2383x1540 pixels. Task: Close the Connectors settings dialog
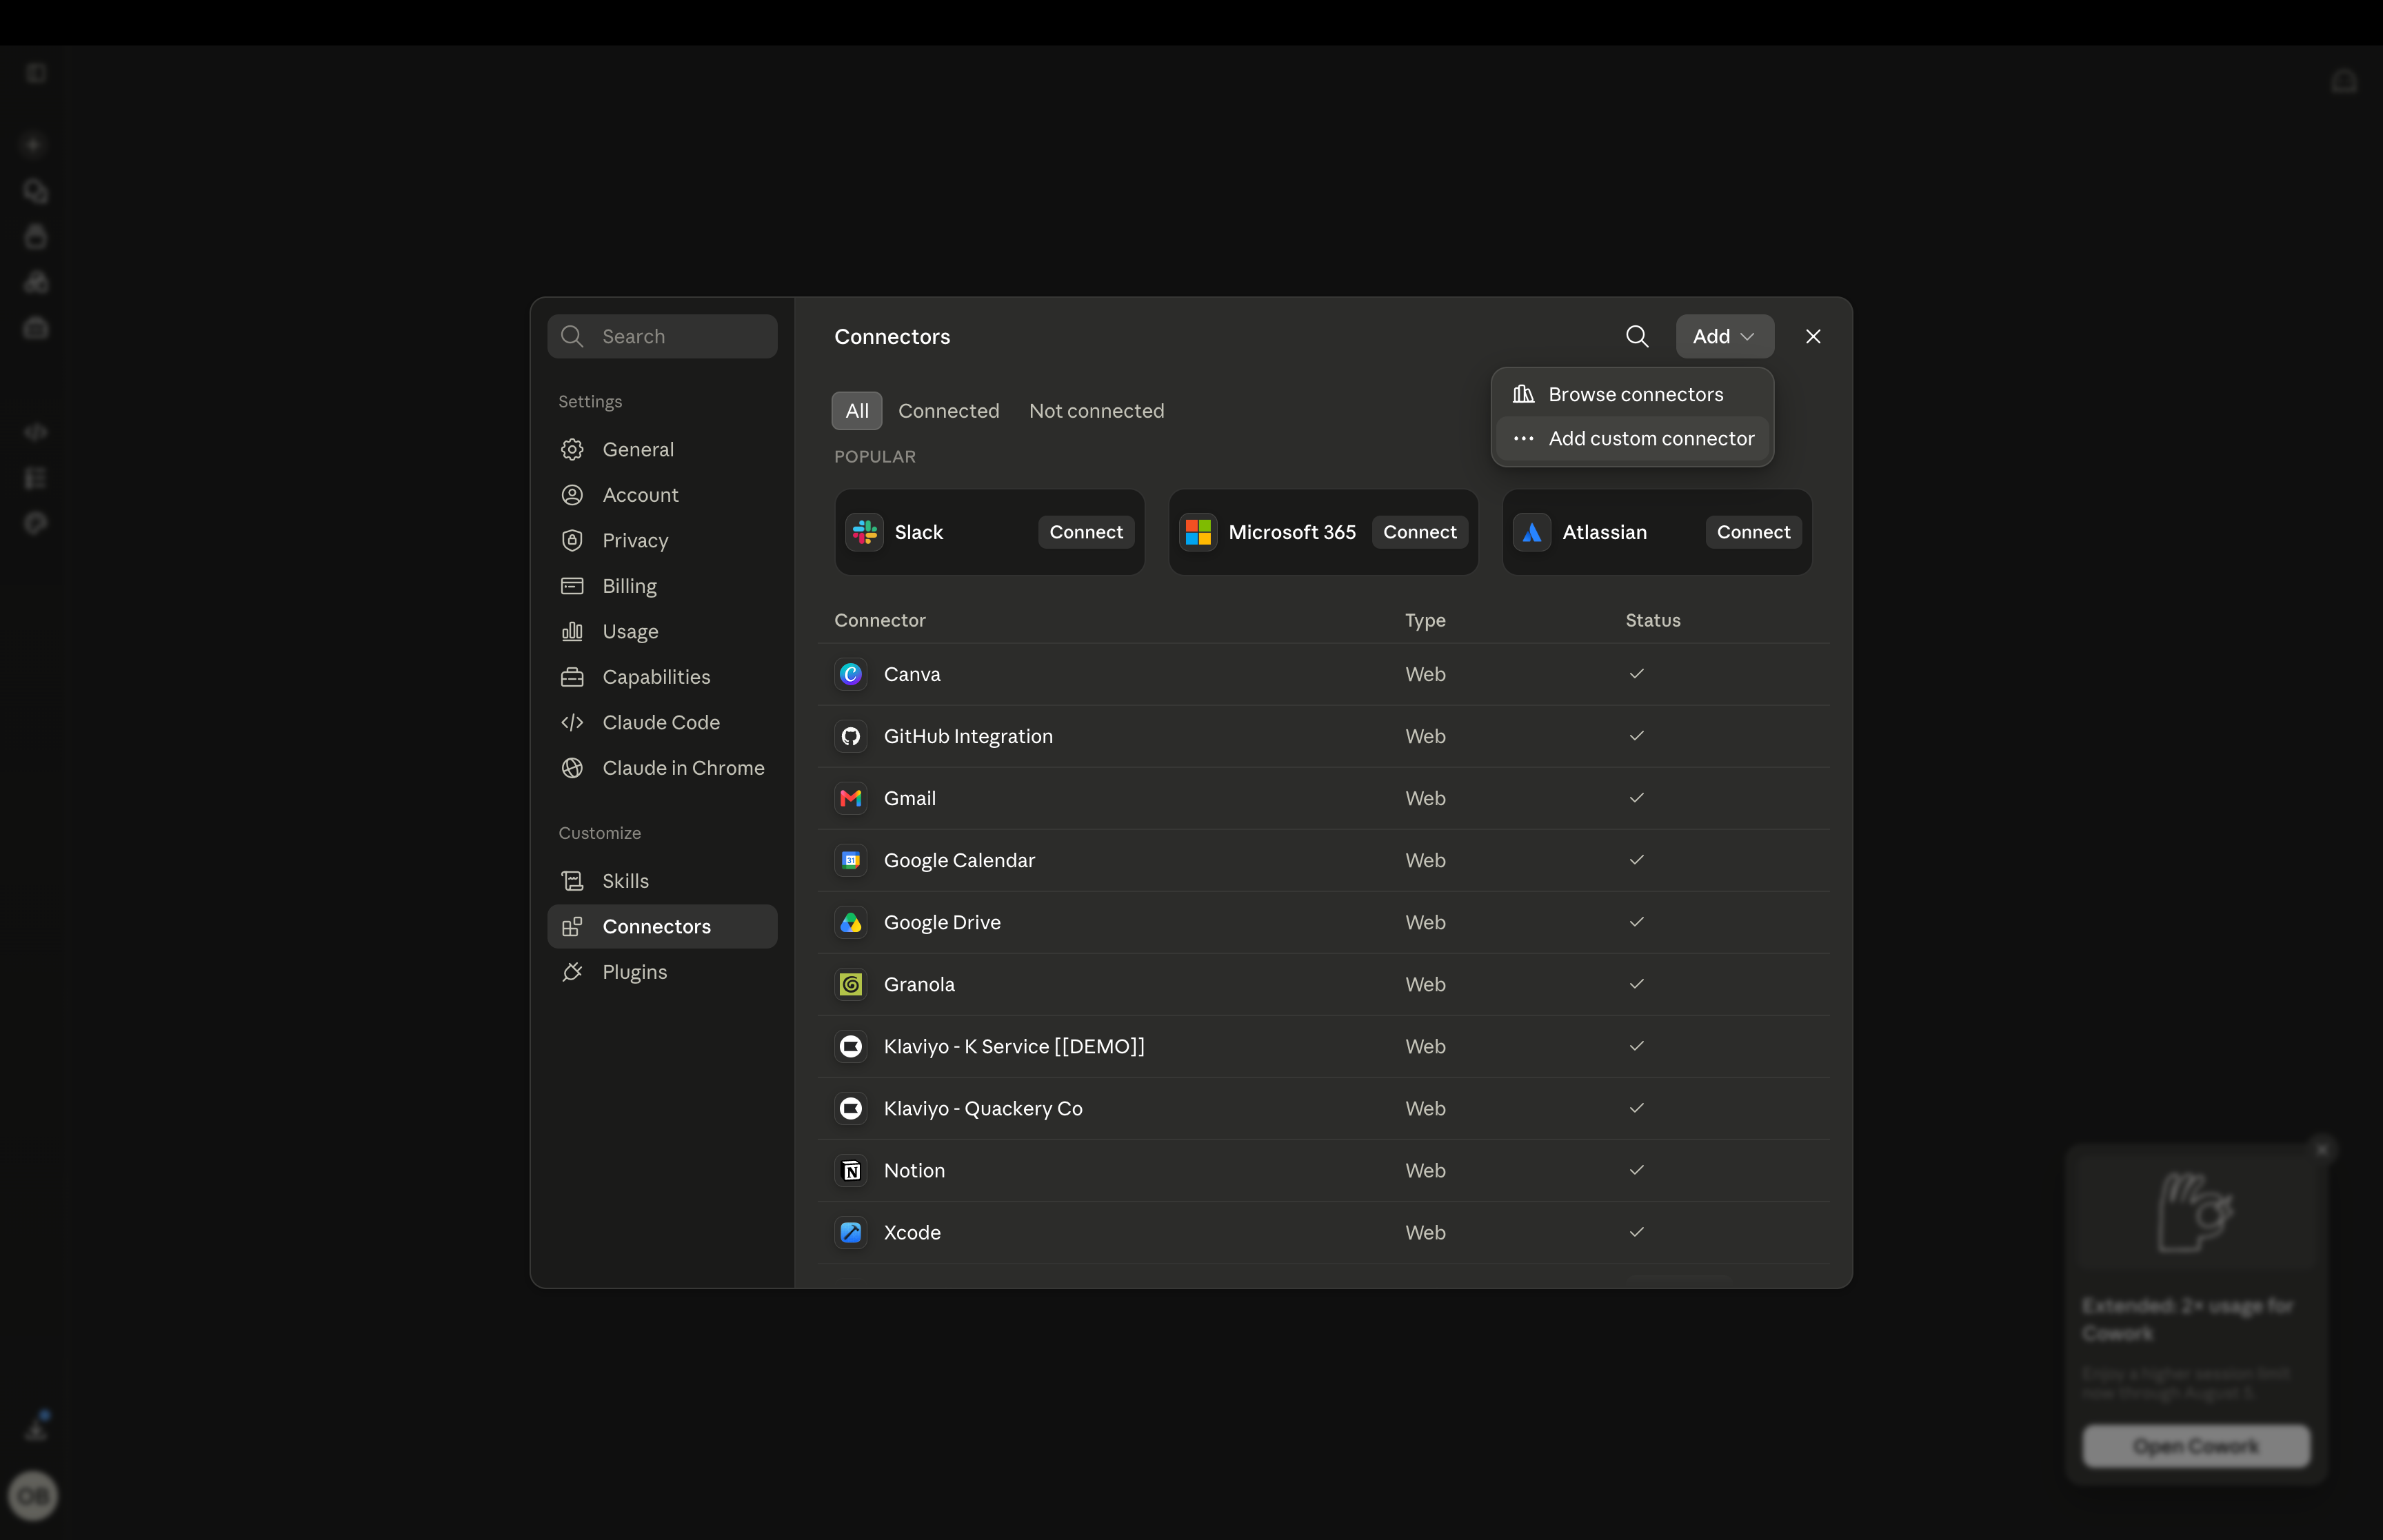1813,337
